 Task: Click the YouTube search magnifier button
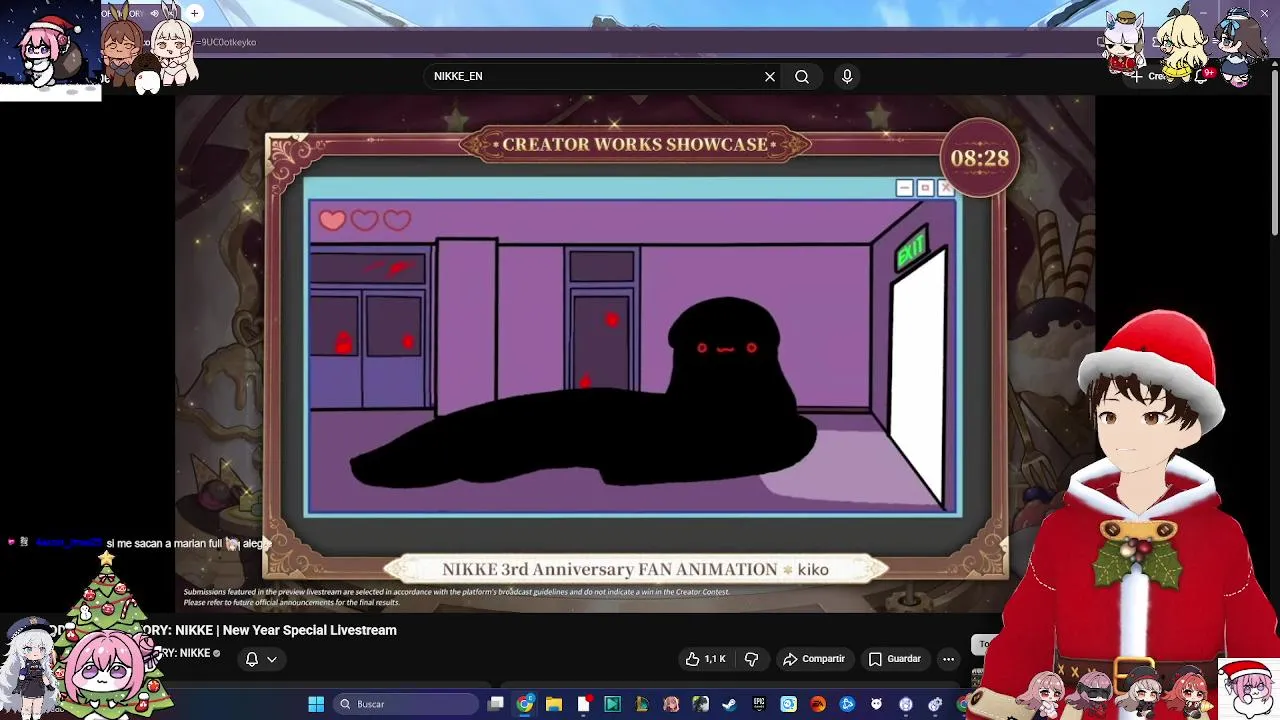802,76
